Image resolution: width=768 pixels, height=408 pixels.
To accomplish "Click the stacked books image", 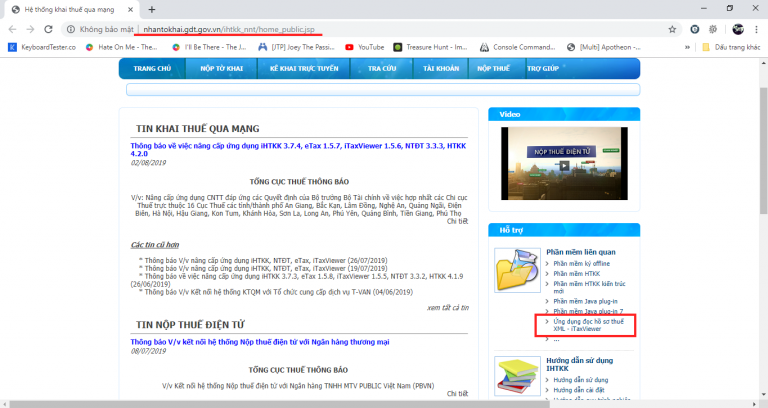I will 517,377.
